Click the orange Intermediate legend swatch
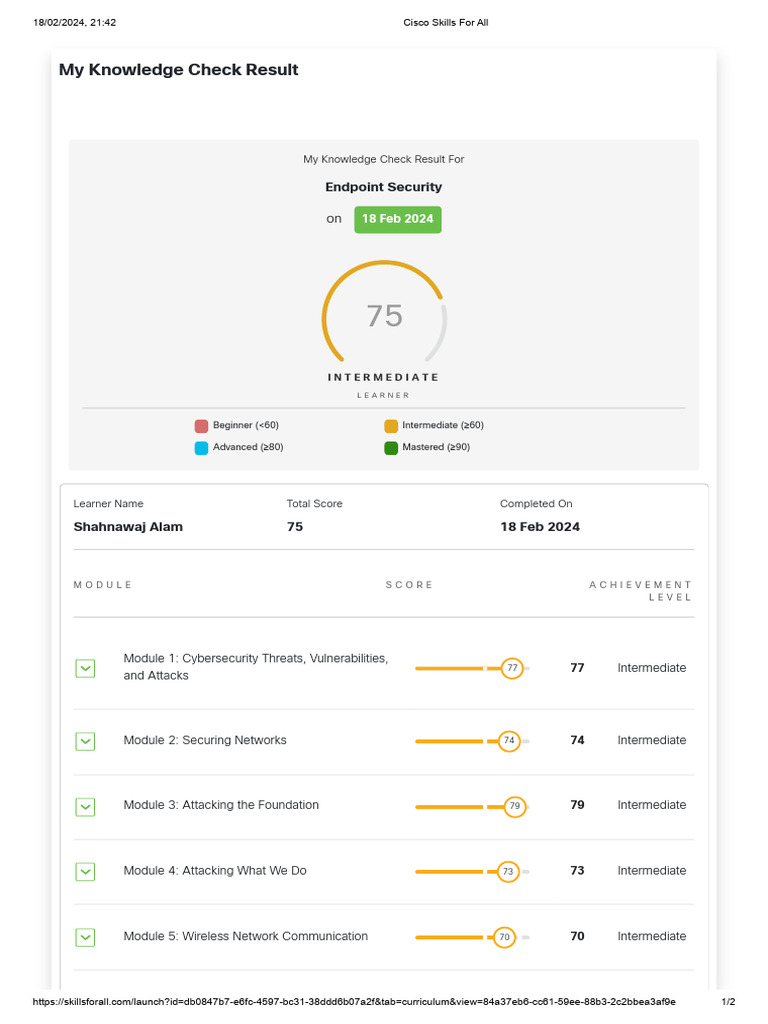The height and width of the screenshot is (1024, 768). pyautogui.click(x=391, y=426)
